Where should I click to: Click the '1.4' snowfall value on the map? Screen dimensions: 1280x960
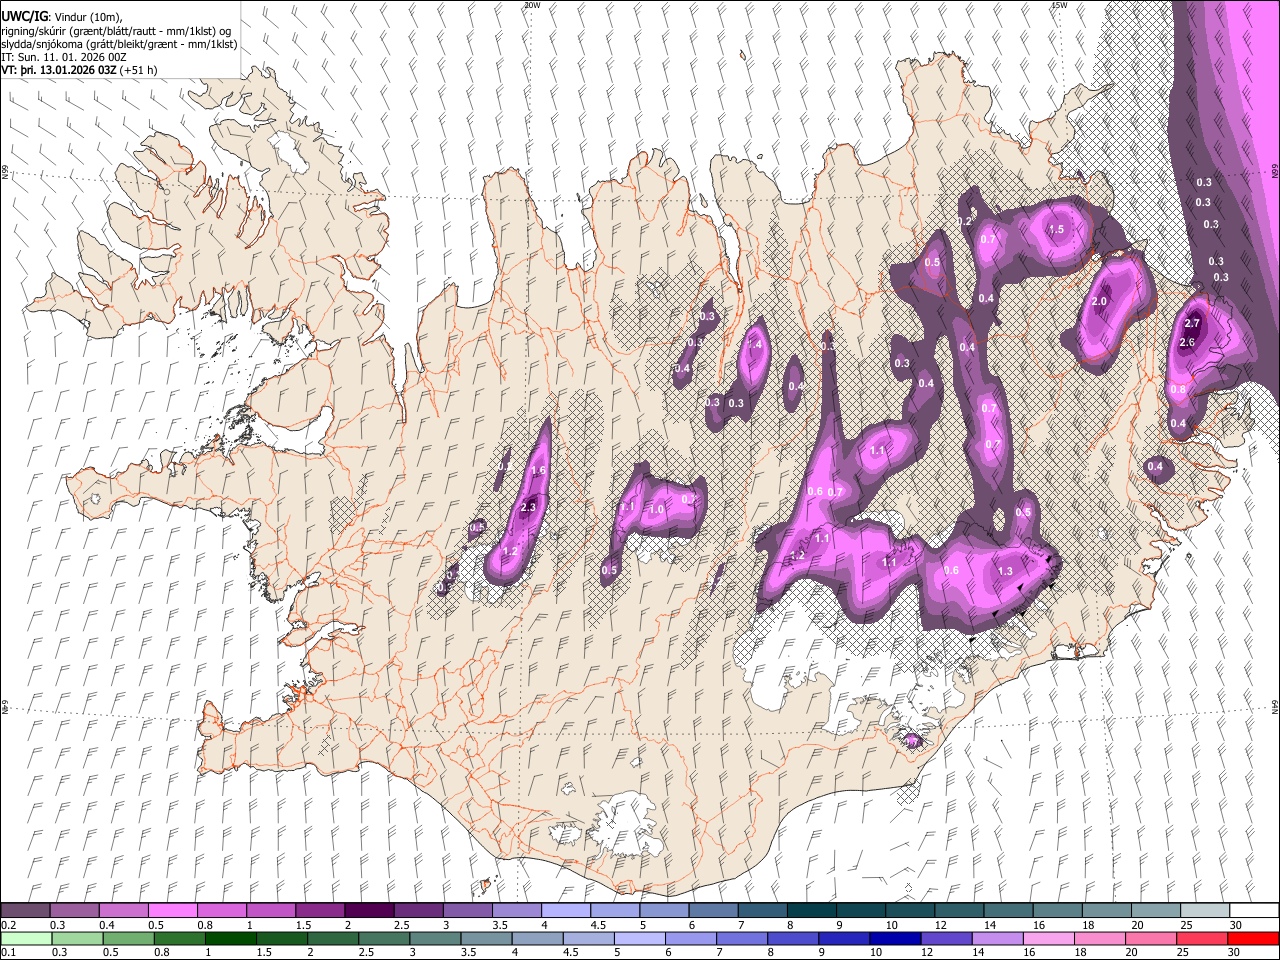click(x=755, y=345)
